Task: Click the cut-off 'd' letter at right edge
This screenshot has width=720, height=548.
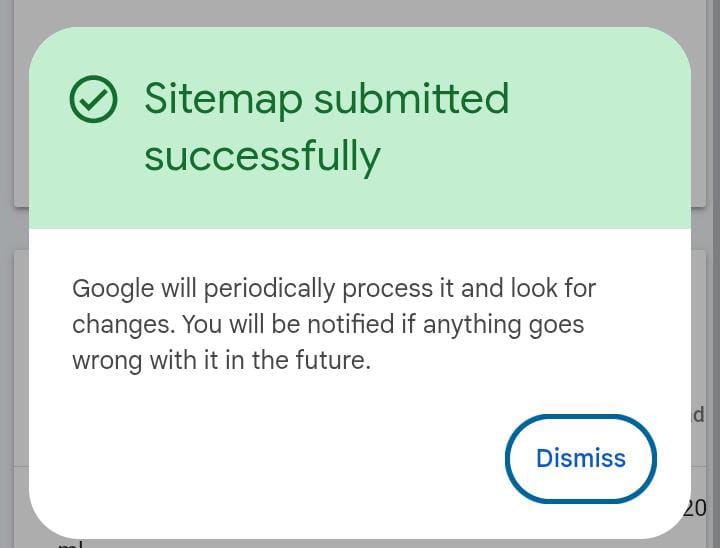Action: coord(699,414)
